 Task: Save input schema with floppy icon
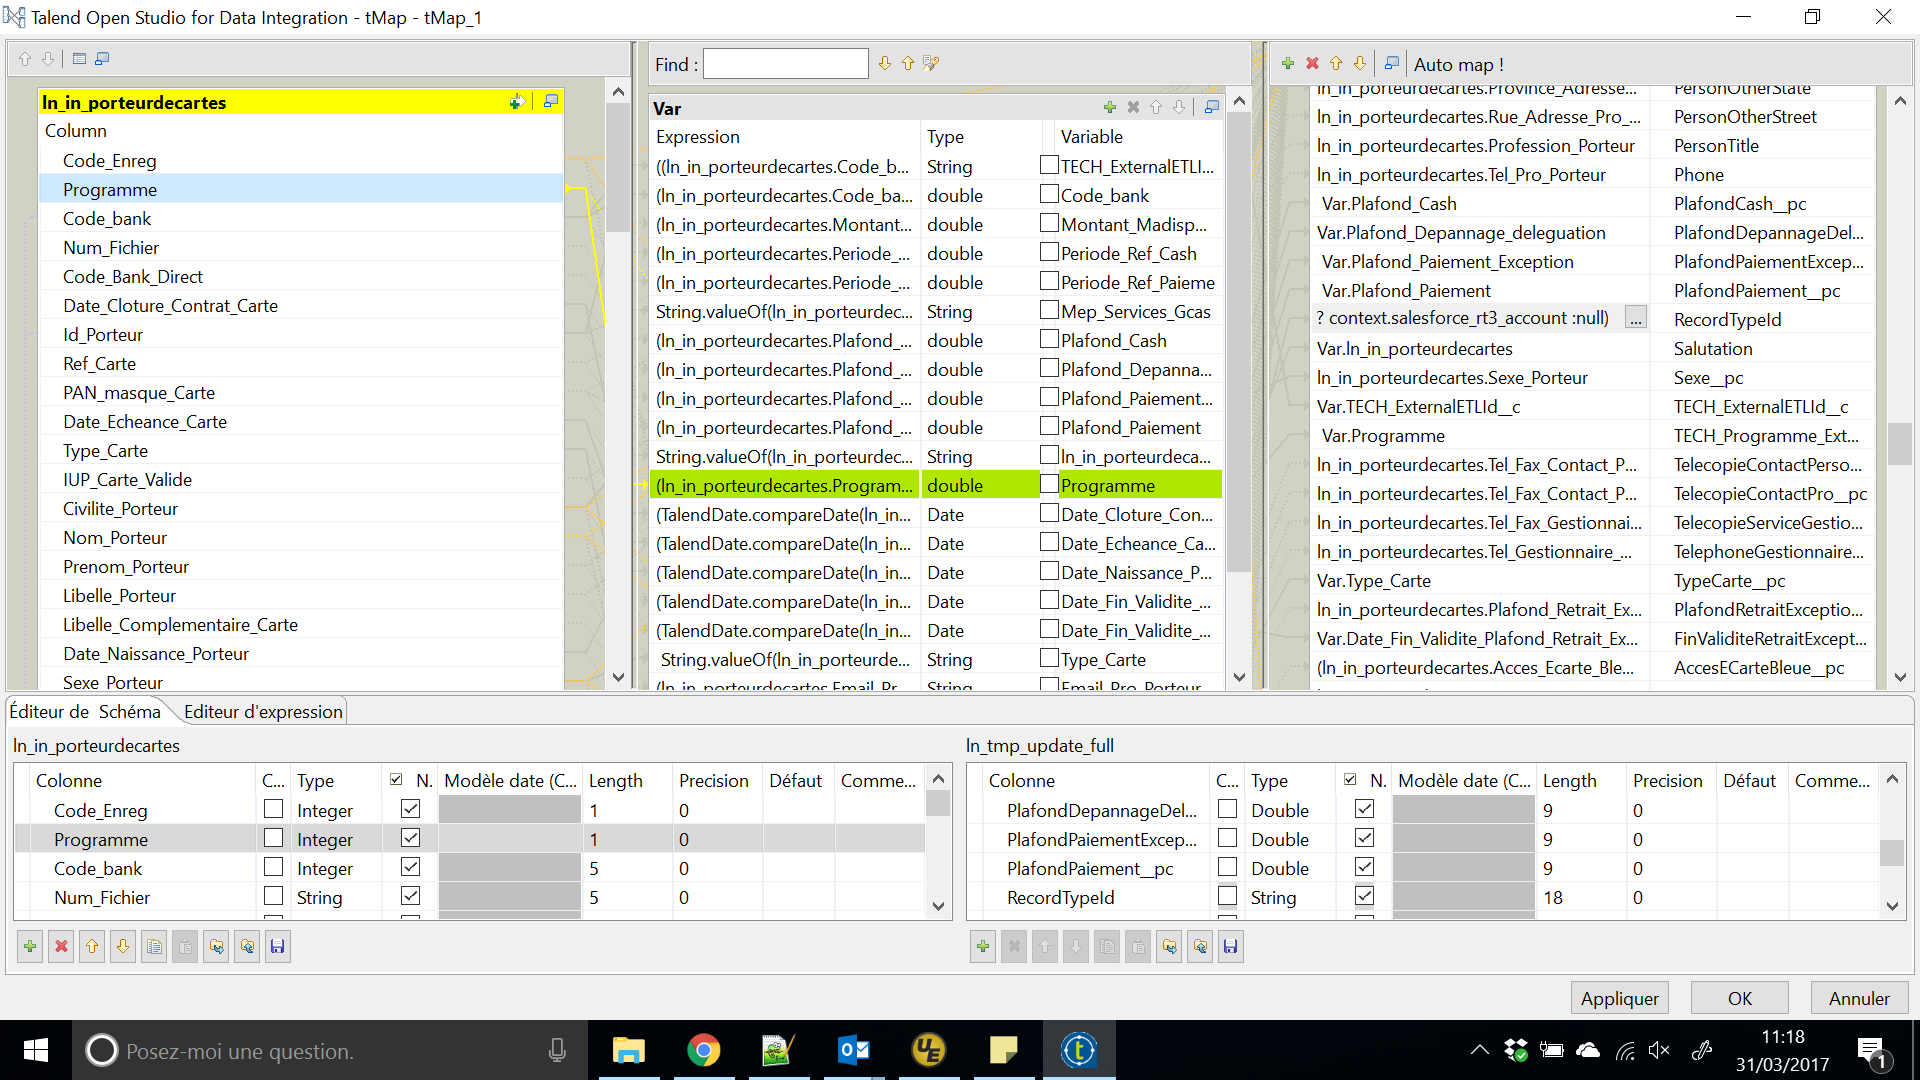[278, 946]
